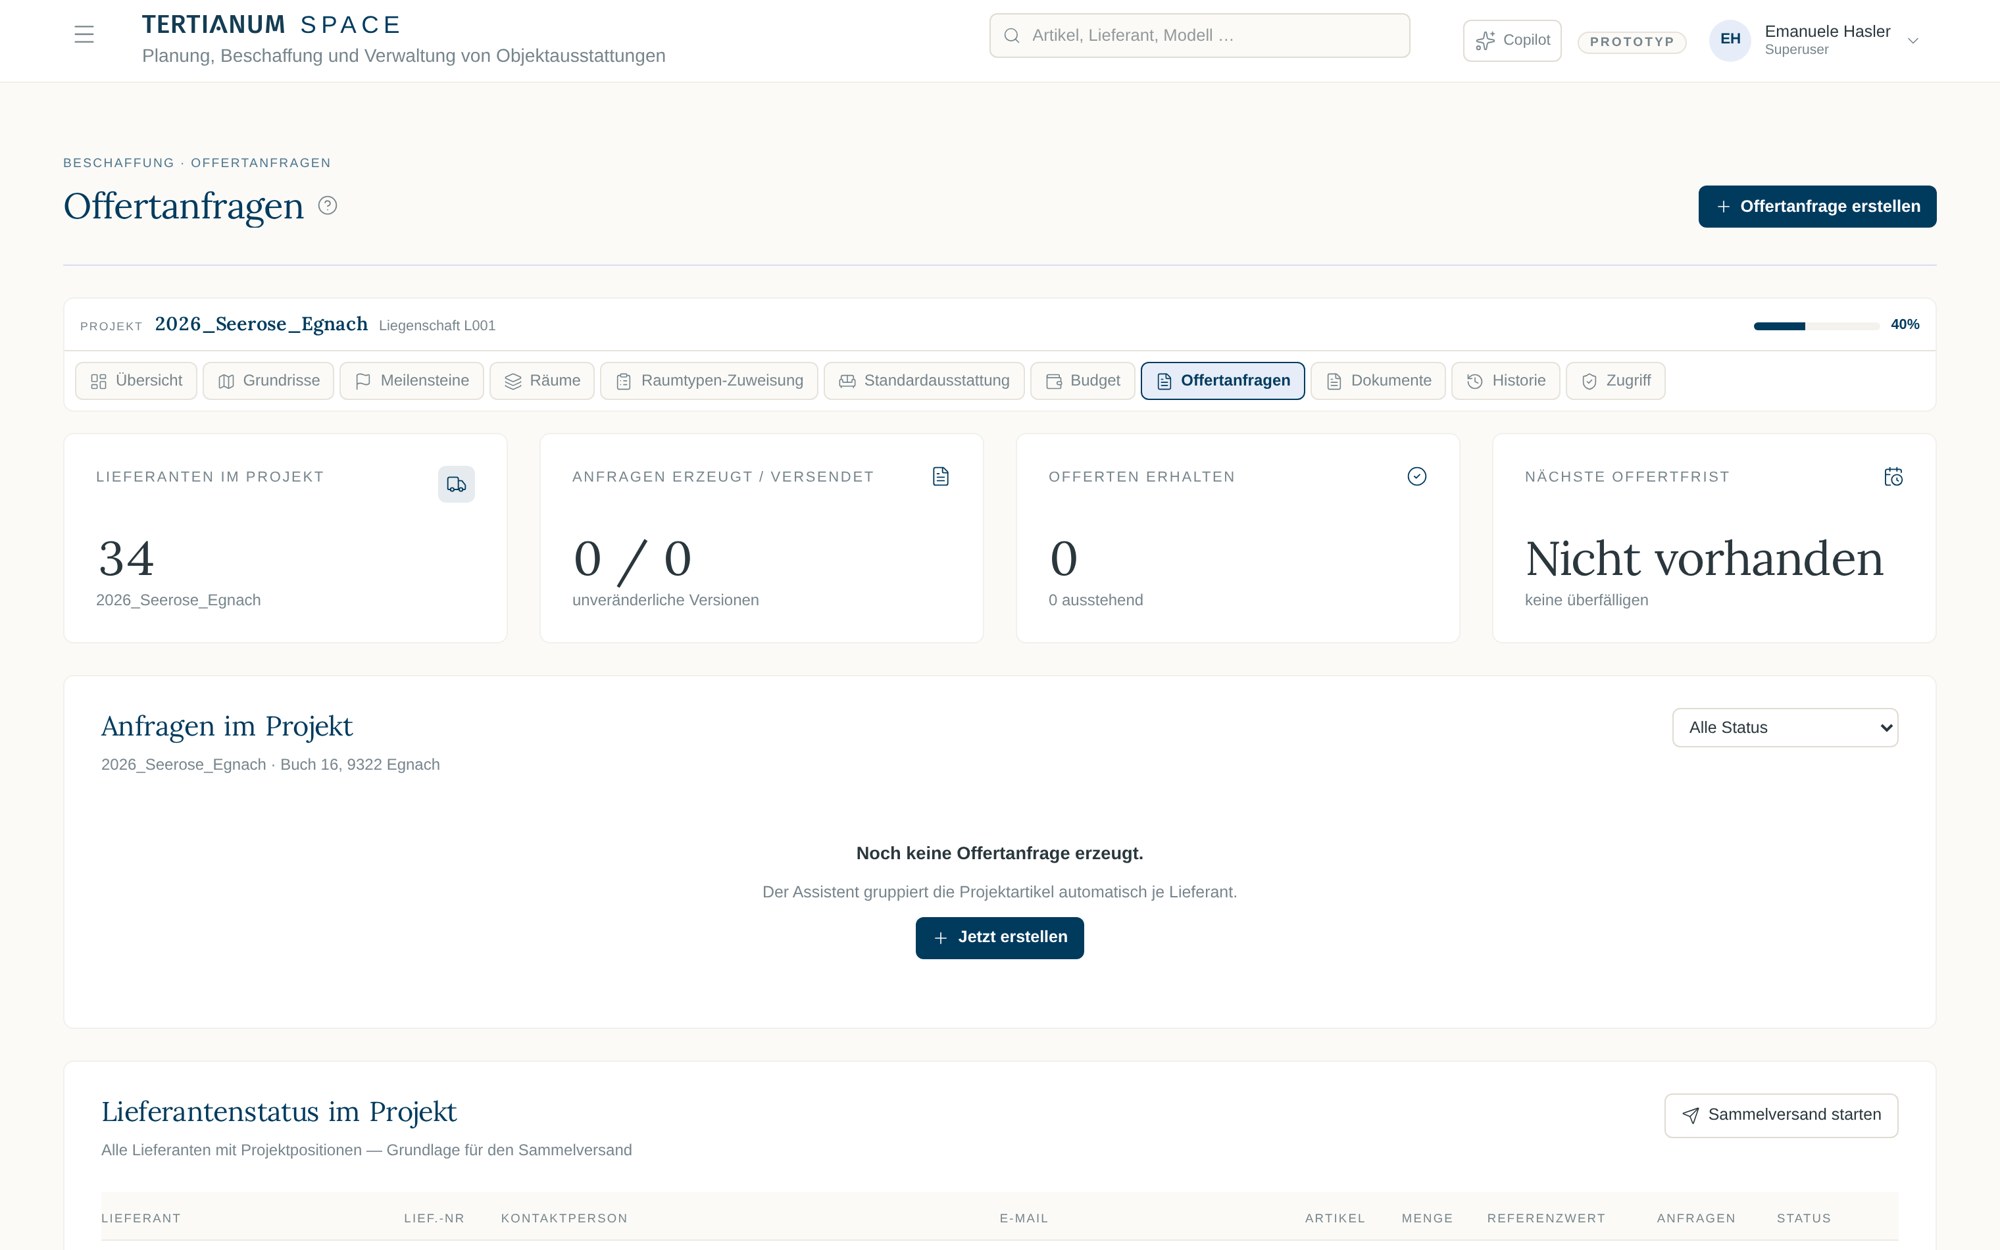Expand the user menu chevron
The image size is (2000, 1250).
click(x=1913, y=41)
